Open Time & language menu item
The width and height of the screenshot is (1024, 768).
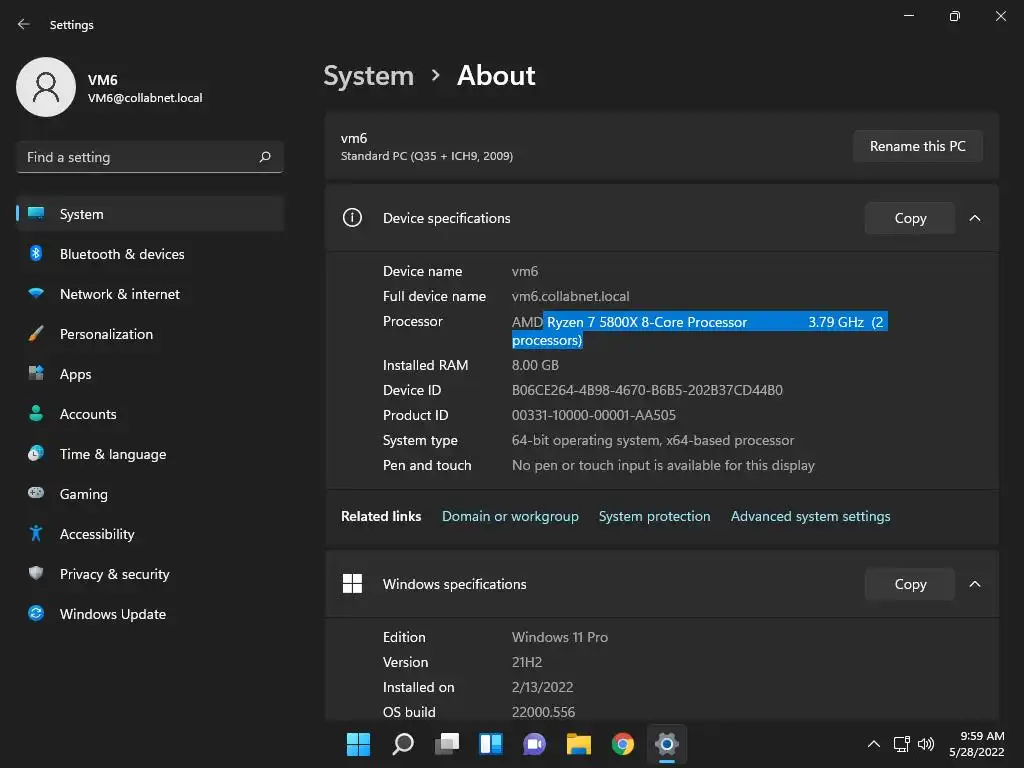coord(150,454)
